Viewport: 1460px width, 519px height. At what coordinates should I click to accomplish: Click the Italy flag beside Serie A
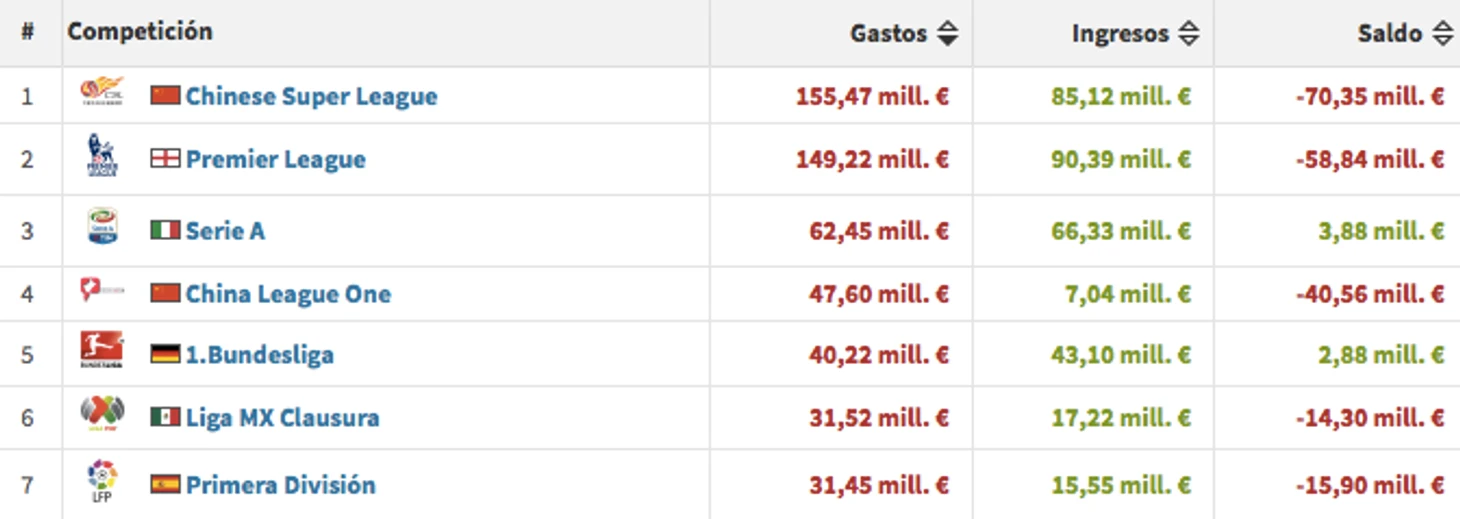click(x=165, y=231)
